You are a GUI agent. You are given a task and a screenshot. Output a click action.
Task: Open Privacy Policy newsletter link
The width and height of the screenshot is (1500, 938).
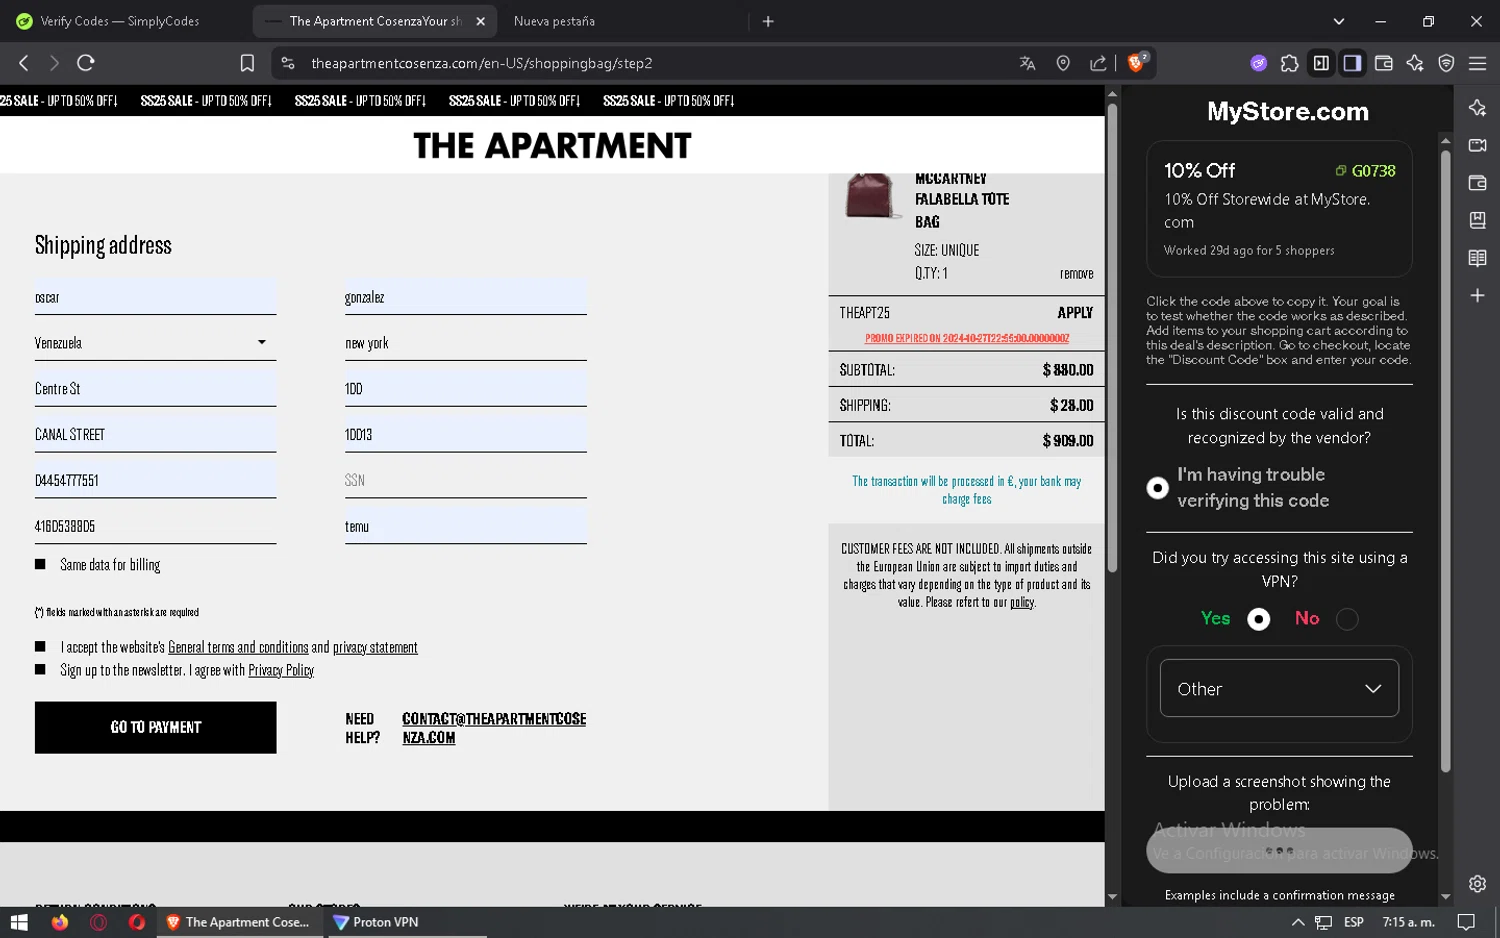(281, 670)
